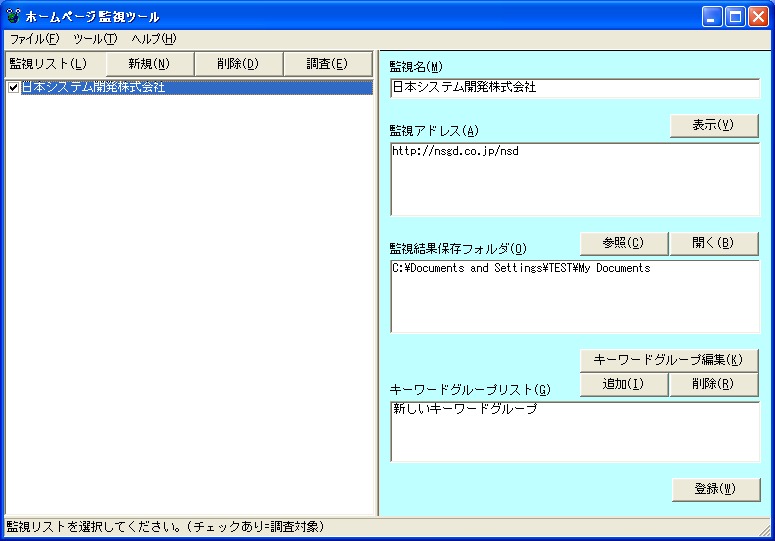
Task: Click the 表示(V) button
Action: pos(714,125)
